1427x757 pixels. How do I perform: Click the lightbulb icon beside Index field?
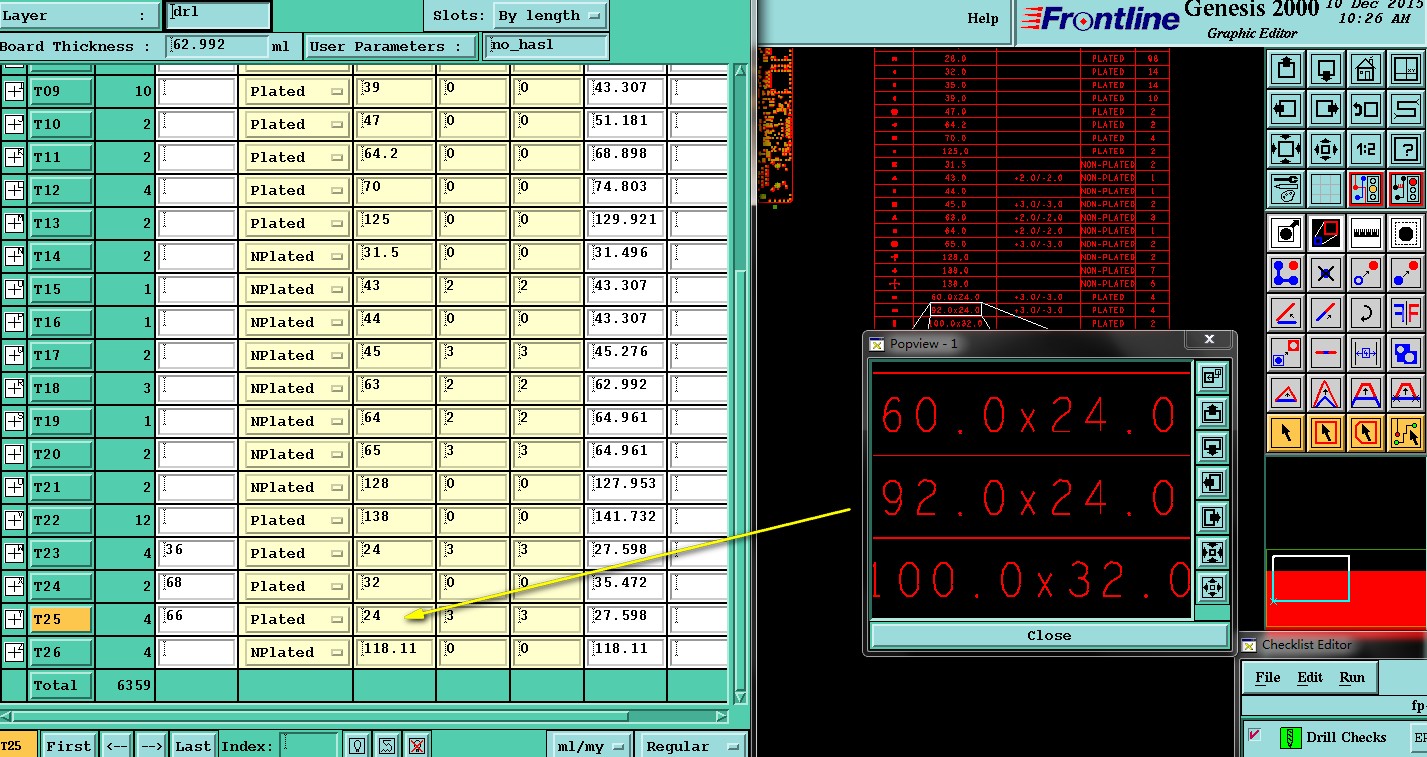coord(357,745)
